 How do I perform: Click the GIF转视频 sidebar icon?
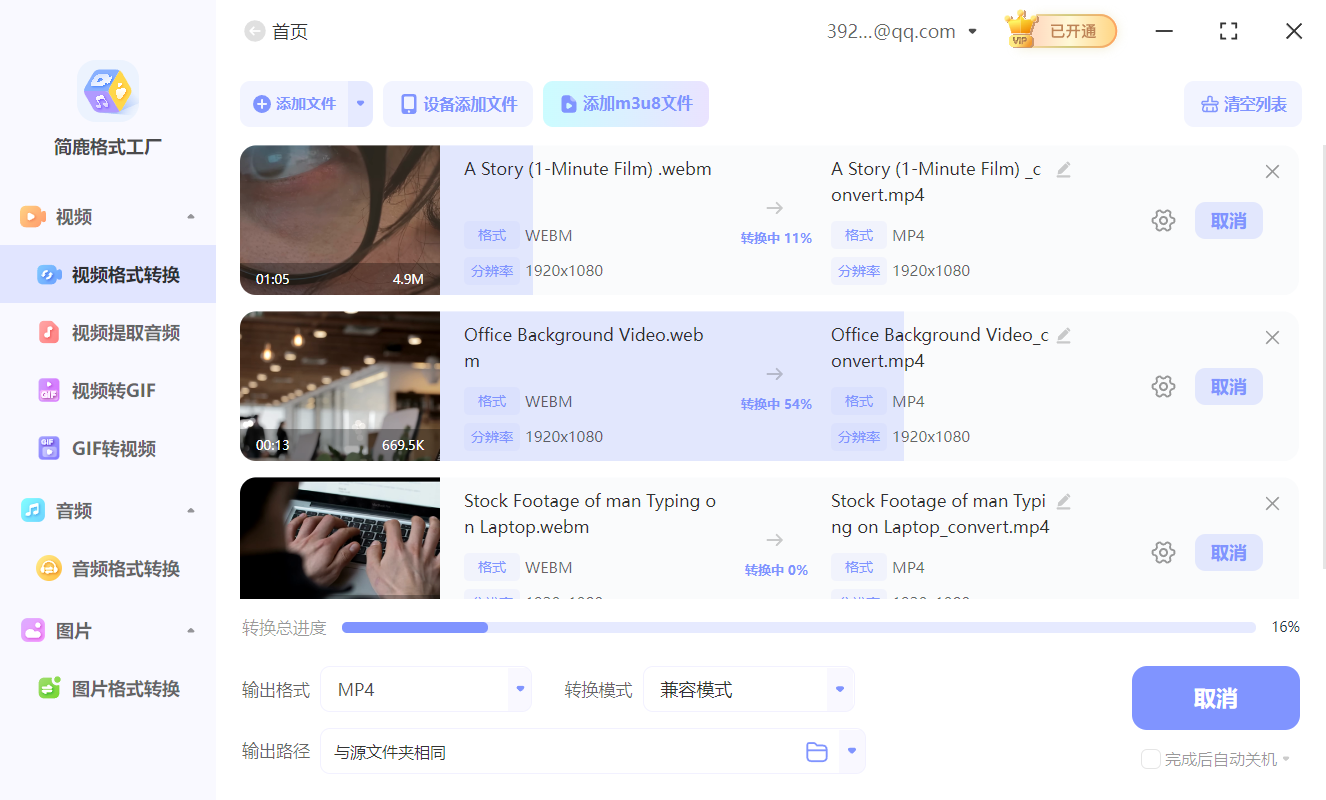[x=49, y=448]
